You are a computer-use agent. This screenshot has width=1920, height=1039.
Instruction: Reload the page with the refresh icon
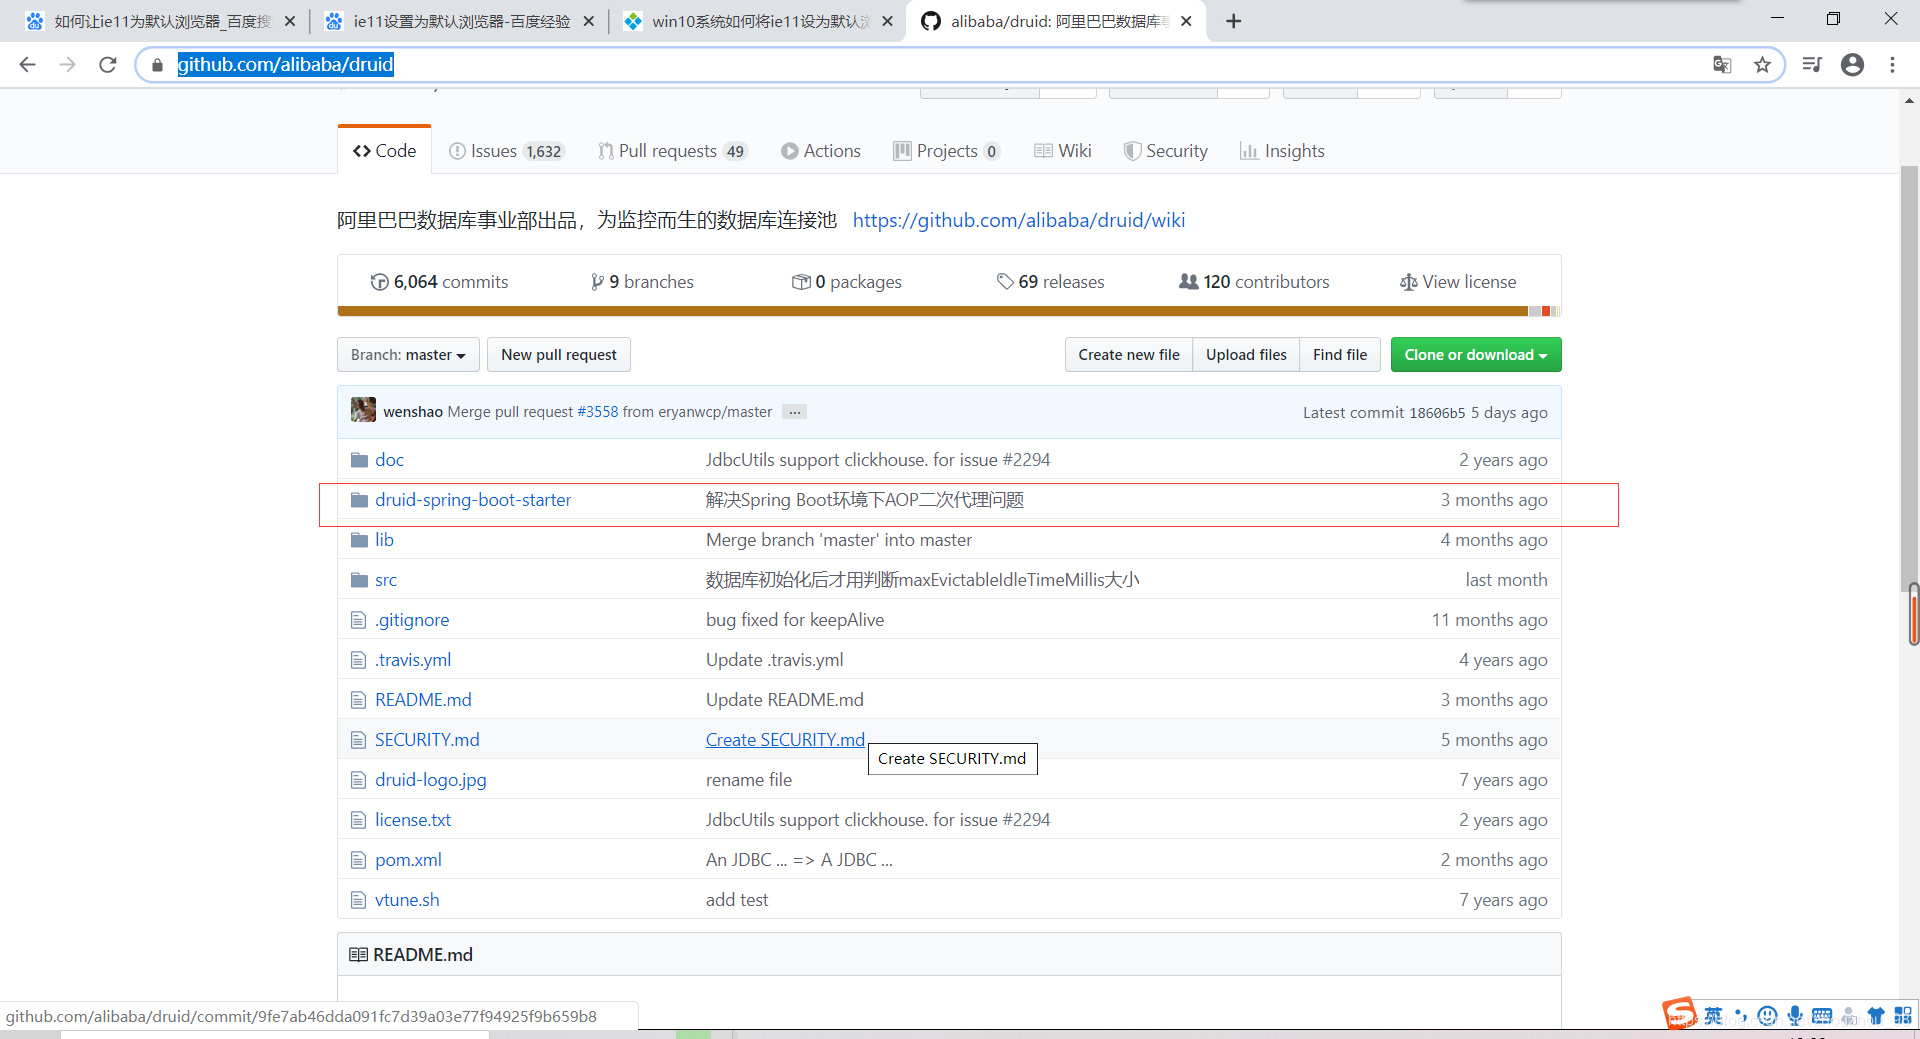108,65
